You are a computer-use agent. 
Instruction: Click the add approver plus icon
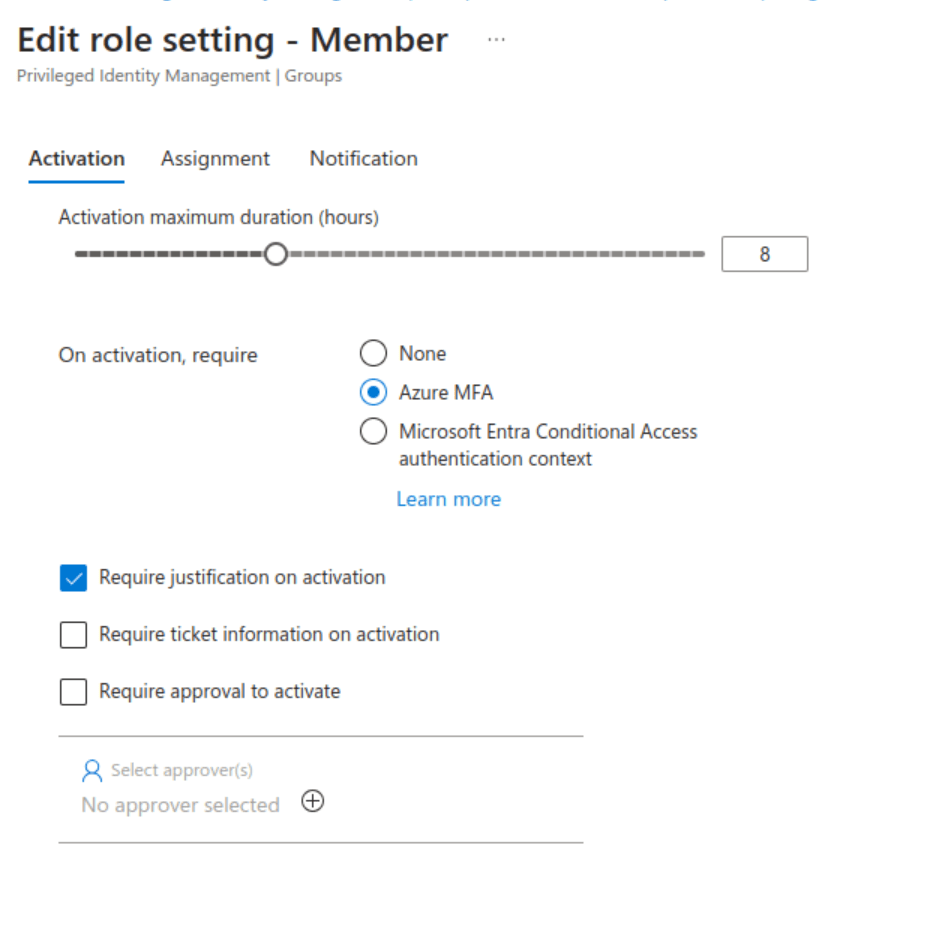(313, 802)
